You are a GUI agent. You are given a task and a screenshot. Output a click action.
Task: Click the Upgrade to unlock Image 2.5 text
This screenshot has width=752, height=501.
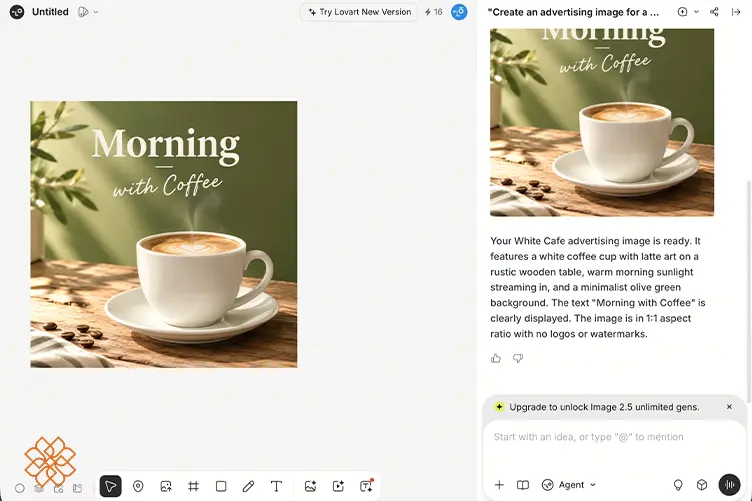pos(604,407)
